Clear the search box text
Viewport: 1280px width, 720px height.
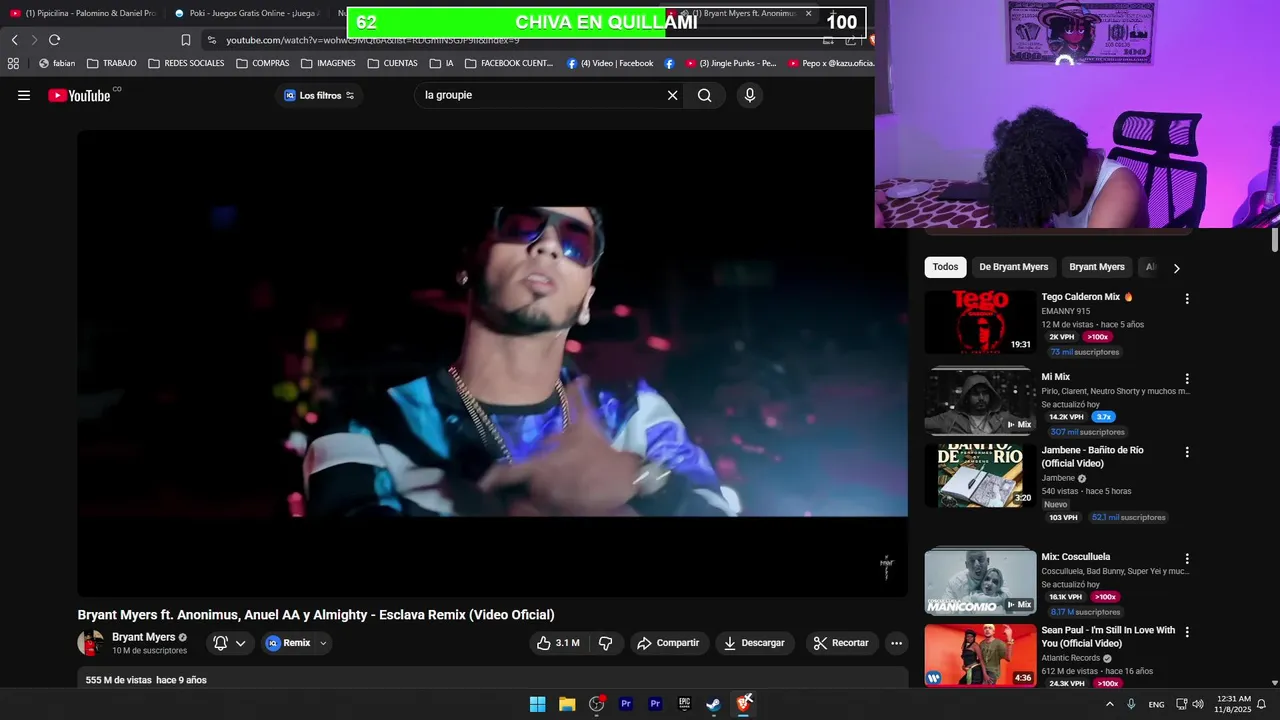[672, 96]
